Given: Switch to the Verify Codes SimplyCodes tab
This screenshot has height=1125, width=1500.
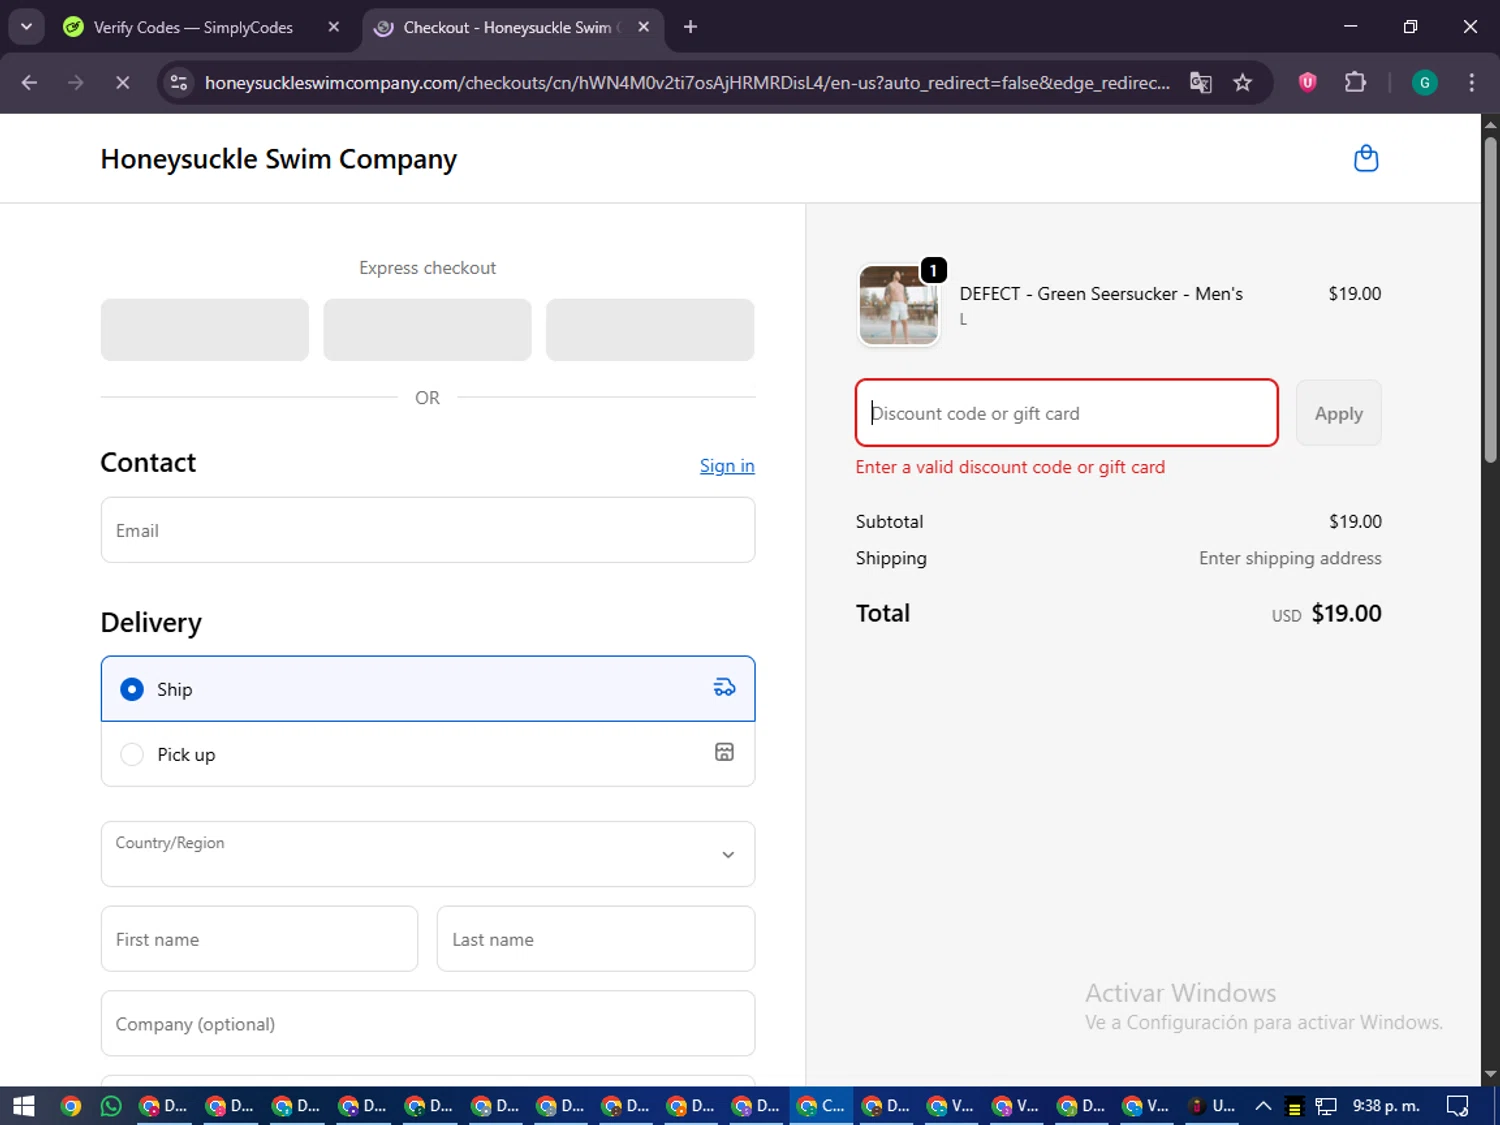Looking at the screenshot, I should [x=193, y=27].
